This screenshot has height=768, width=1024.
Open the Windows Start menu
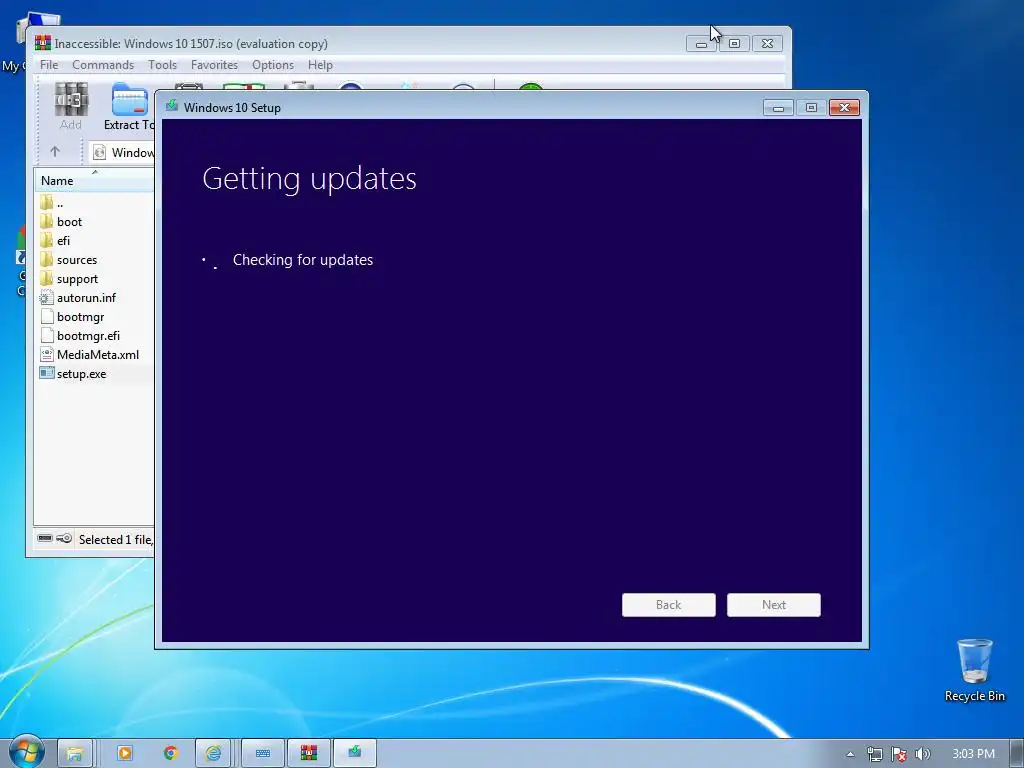27,752
